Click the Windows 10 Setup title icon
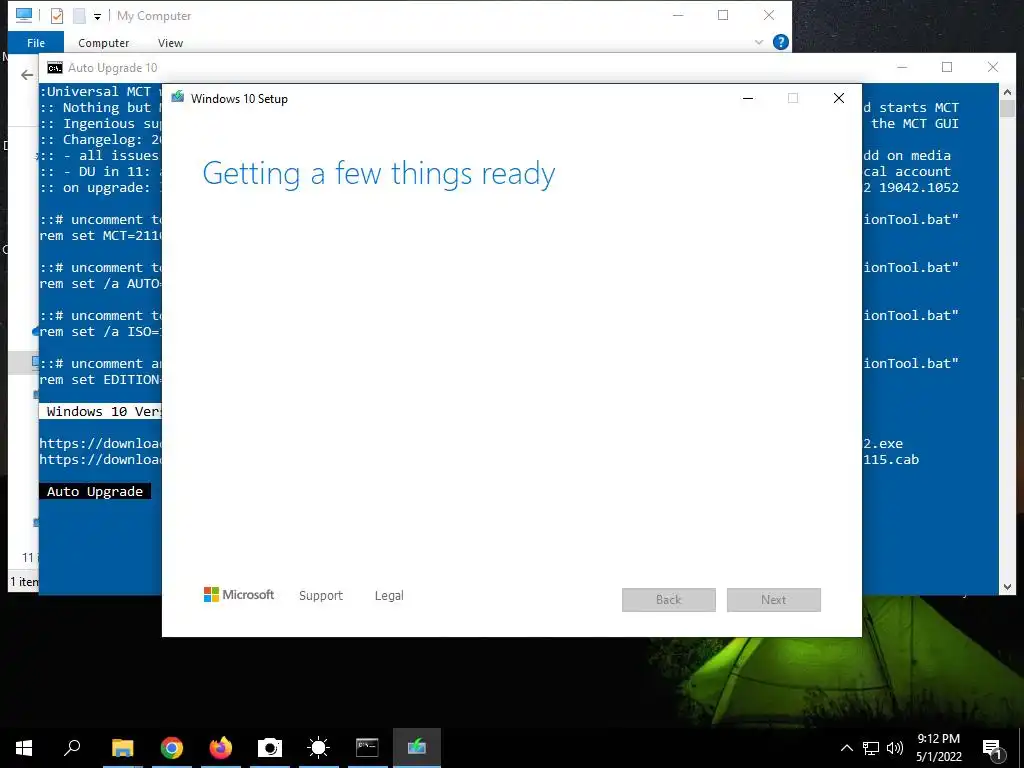This screenshot has width=1024, height=768. click(x=178, y=97)
